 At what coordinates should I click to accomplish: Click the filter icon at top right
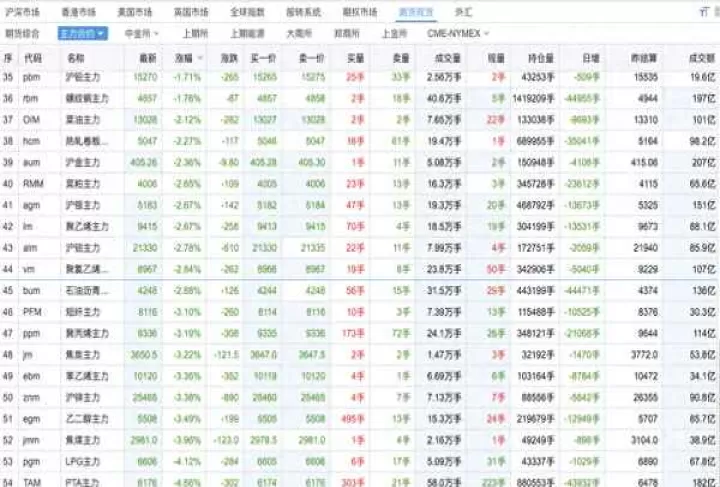[x=704, y=12]
